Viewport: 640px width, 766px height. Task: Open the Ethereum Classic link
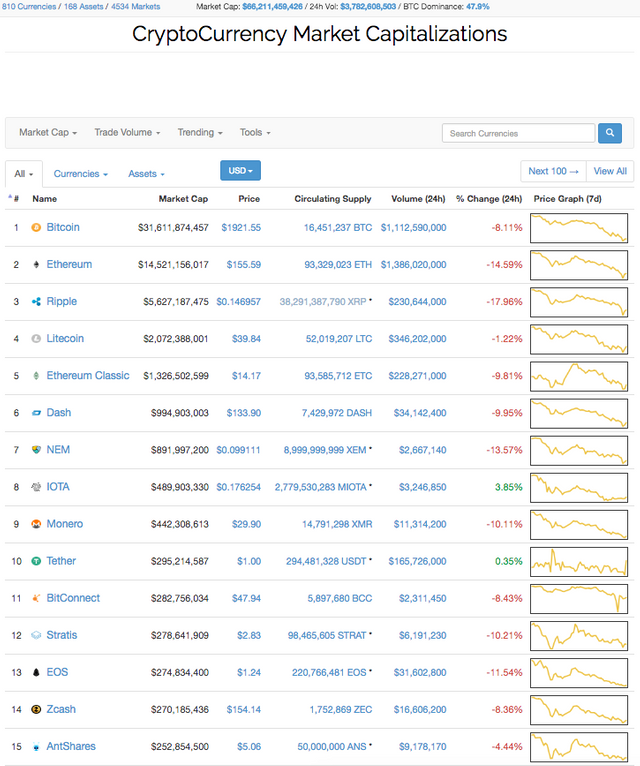[x=88, y=376]
